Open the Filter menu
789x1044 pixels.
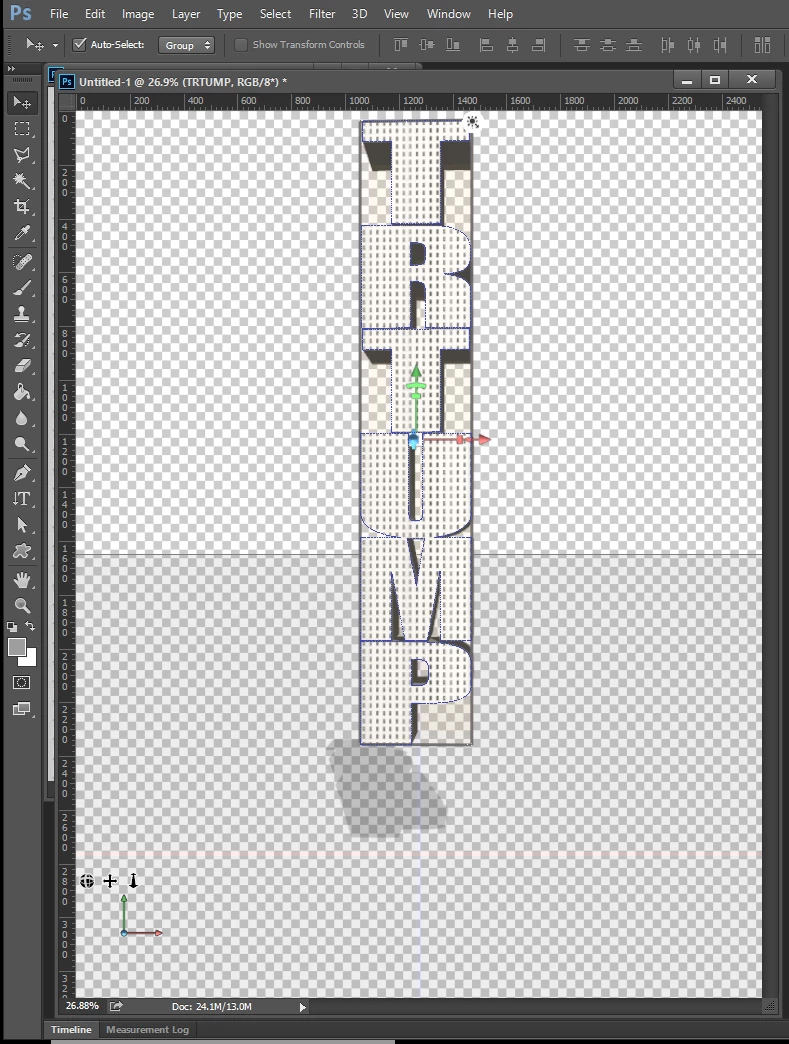pyautogui.click(x=322, y=13)
